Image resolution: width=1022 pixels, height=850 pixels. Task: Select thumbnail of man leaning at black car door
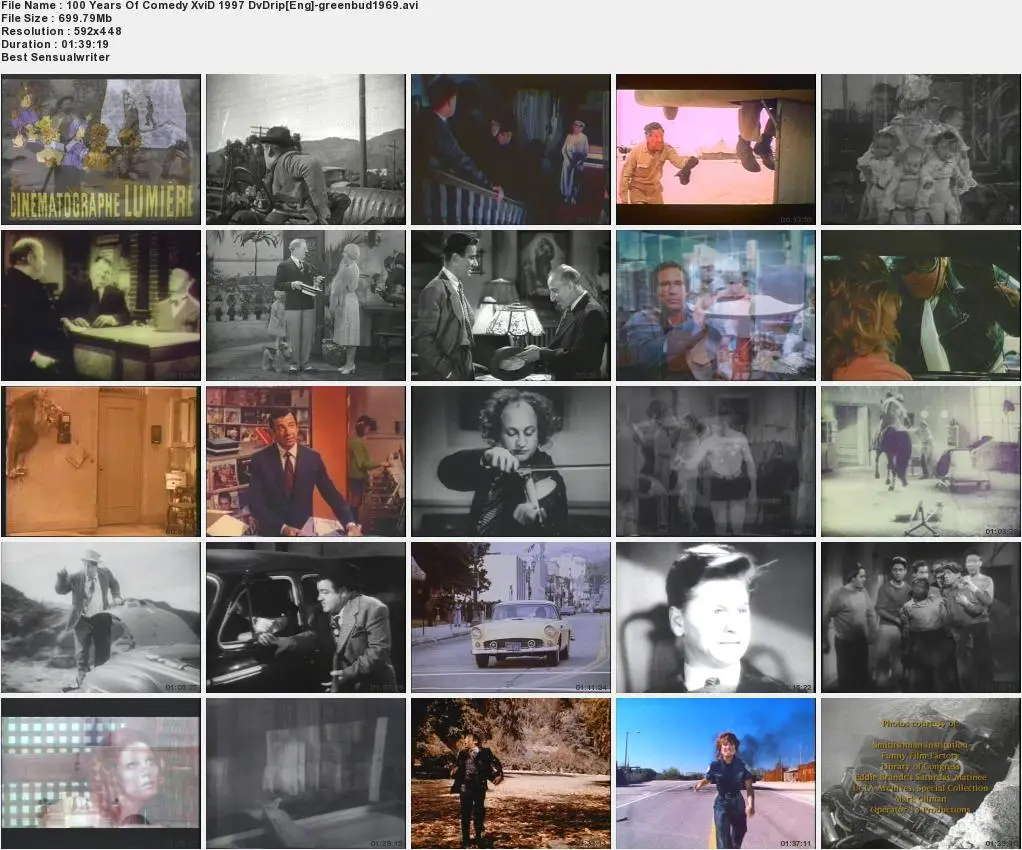306,617
